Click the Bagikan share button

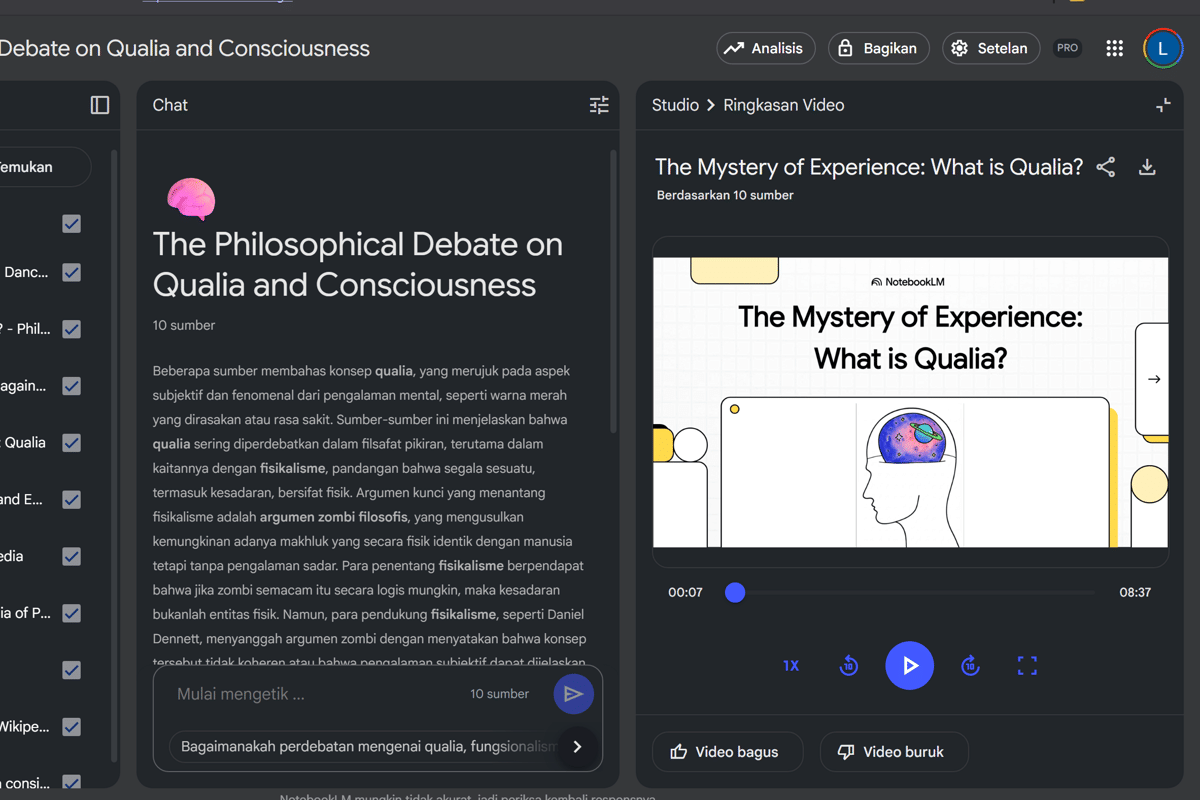click(878, 48)
